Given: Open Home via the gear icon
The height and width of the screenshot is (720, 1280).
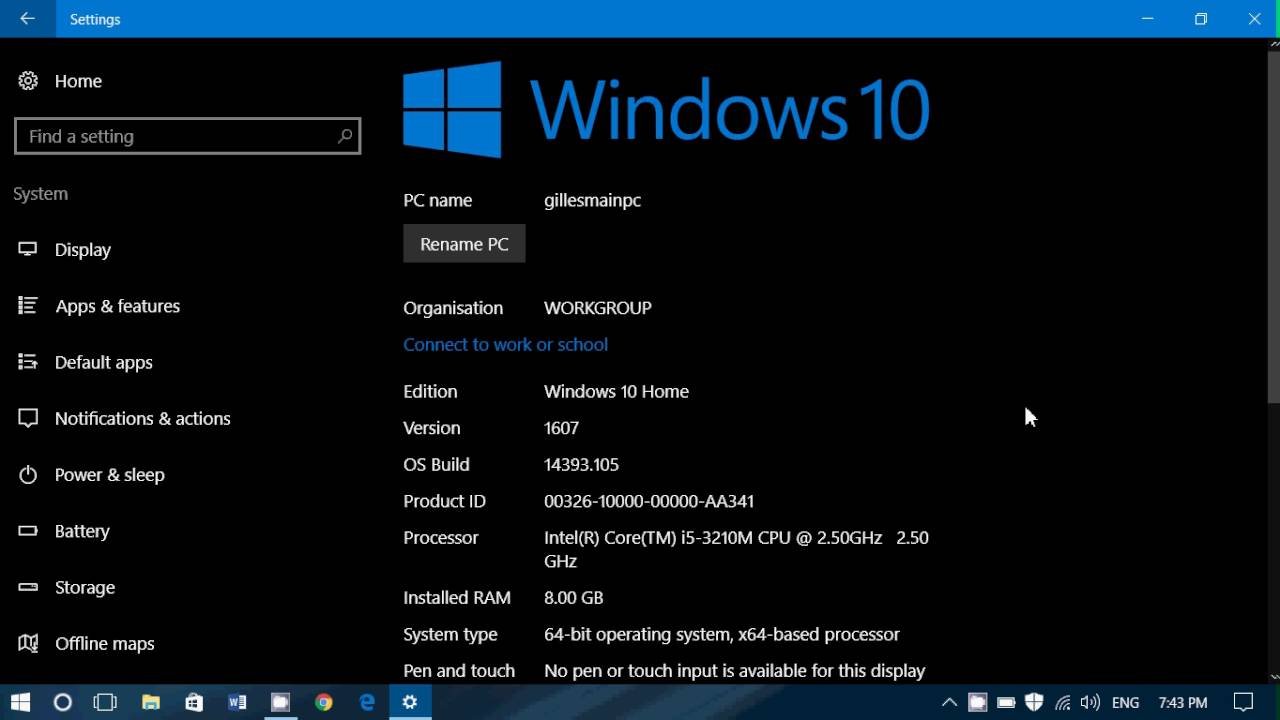Looking at the screenshot, I should (28, 81).
